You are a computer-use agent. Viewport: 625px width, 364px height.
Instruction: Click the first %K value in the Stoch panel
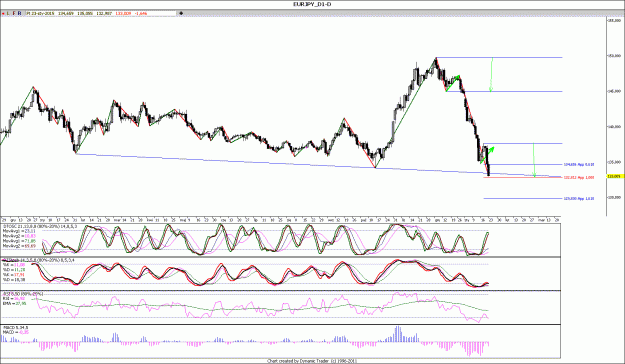click(x=14, y=265)
